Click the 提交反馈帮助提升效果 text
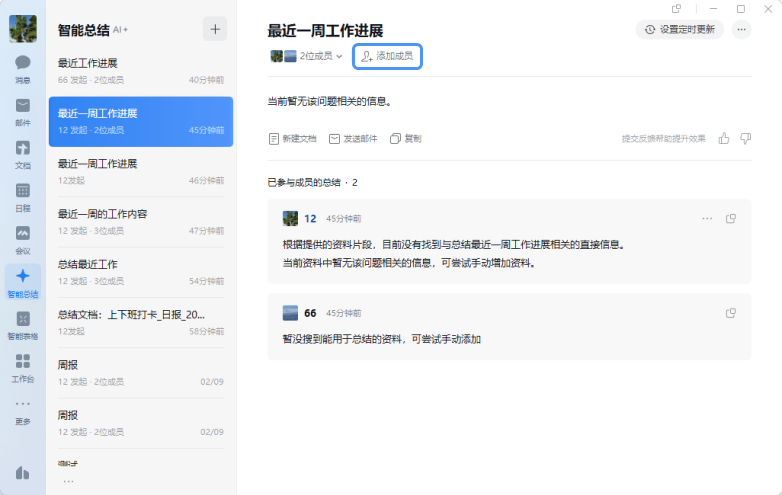The image size is (782, 495). 663,139
